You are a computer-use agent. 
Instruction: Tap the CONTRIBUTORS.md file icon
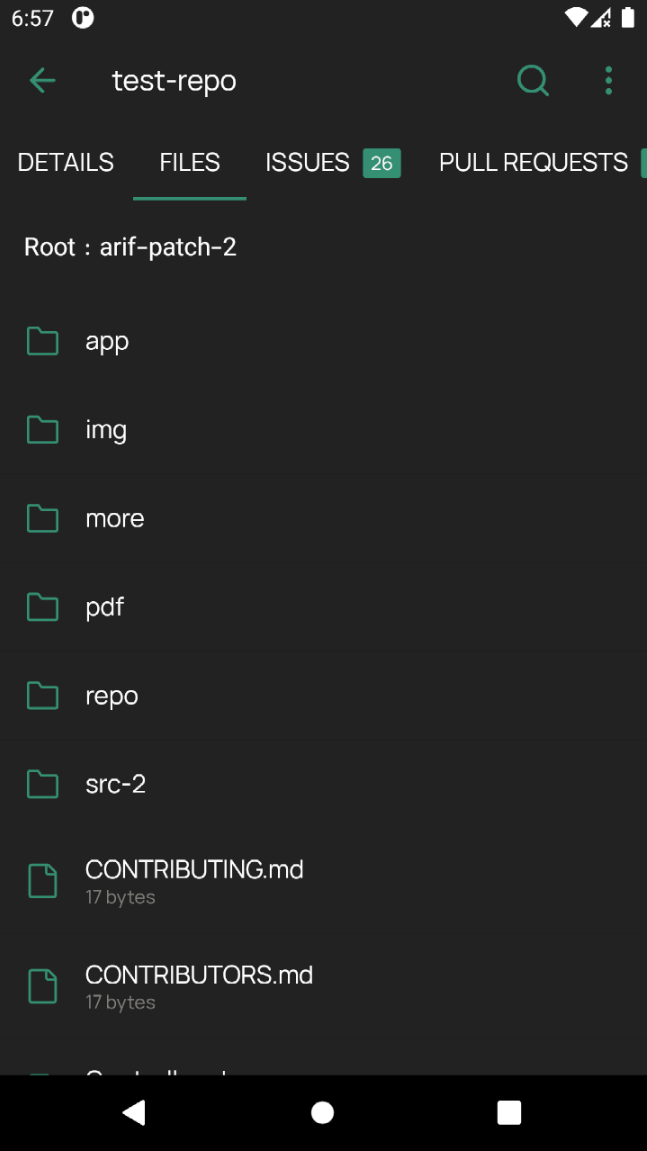[42, 986]
